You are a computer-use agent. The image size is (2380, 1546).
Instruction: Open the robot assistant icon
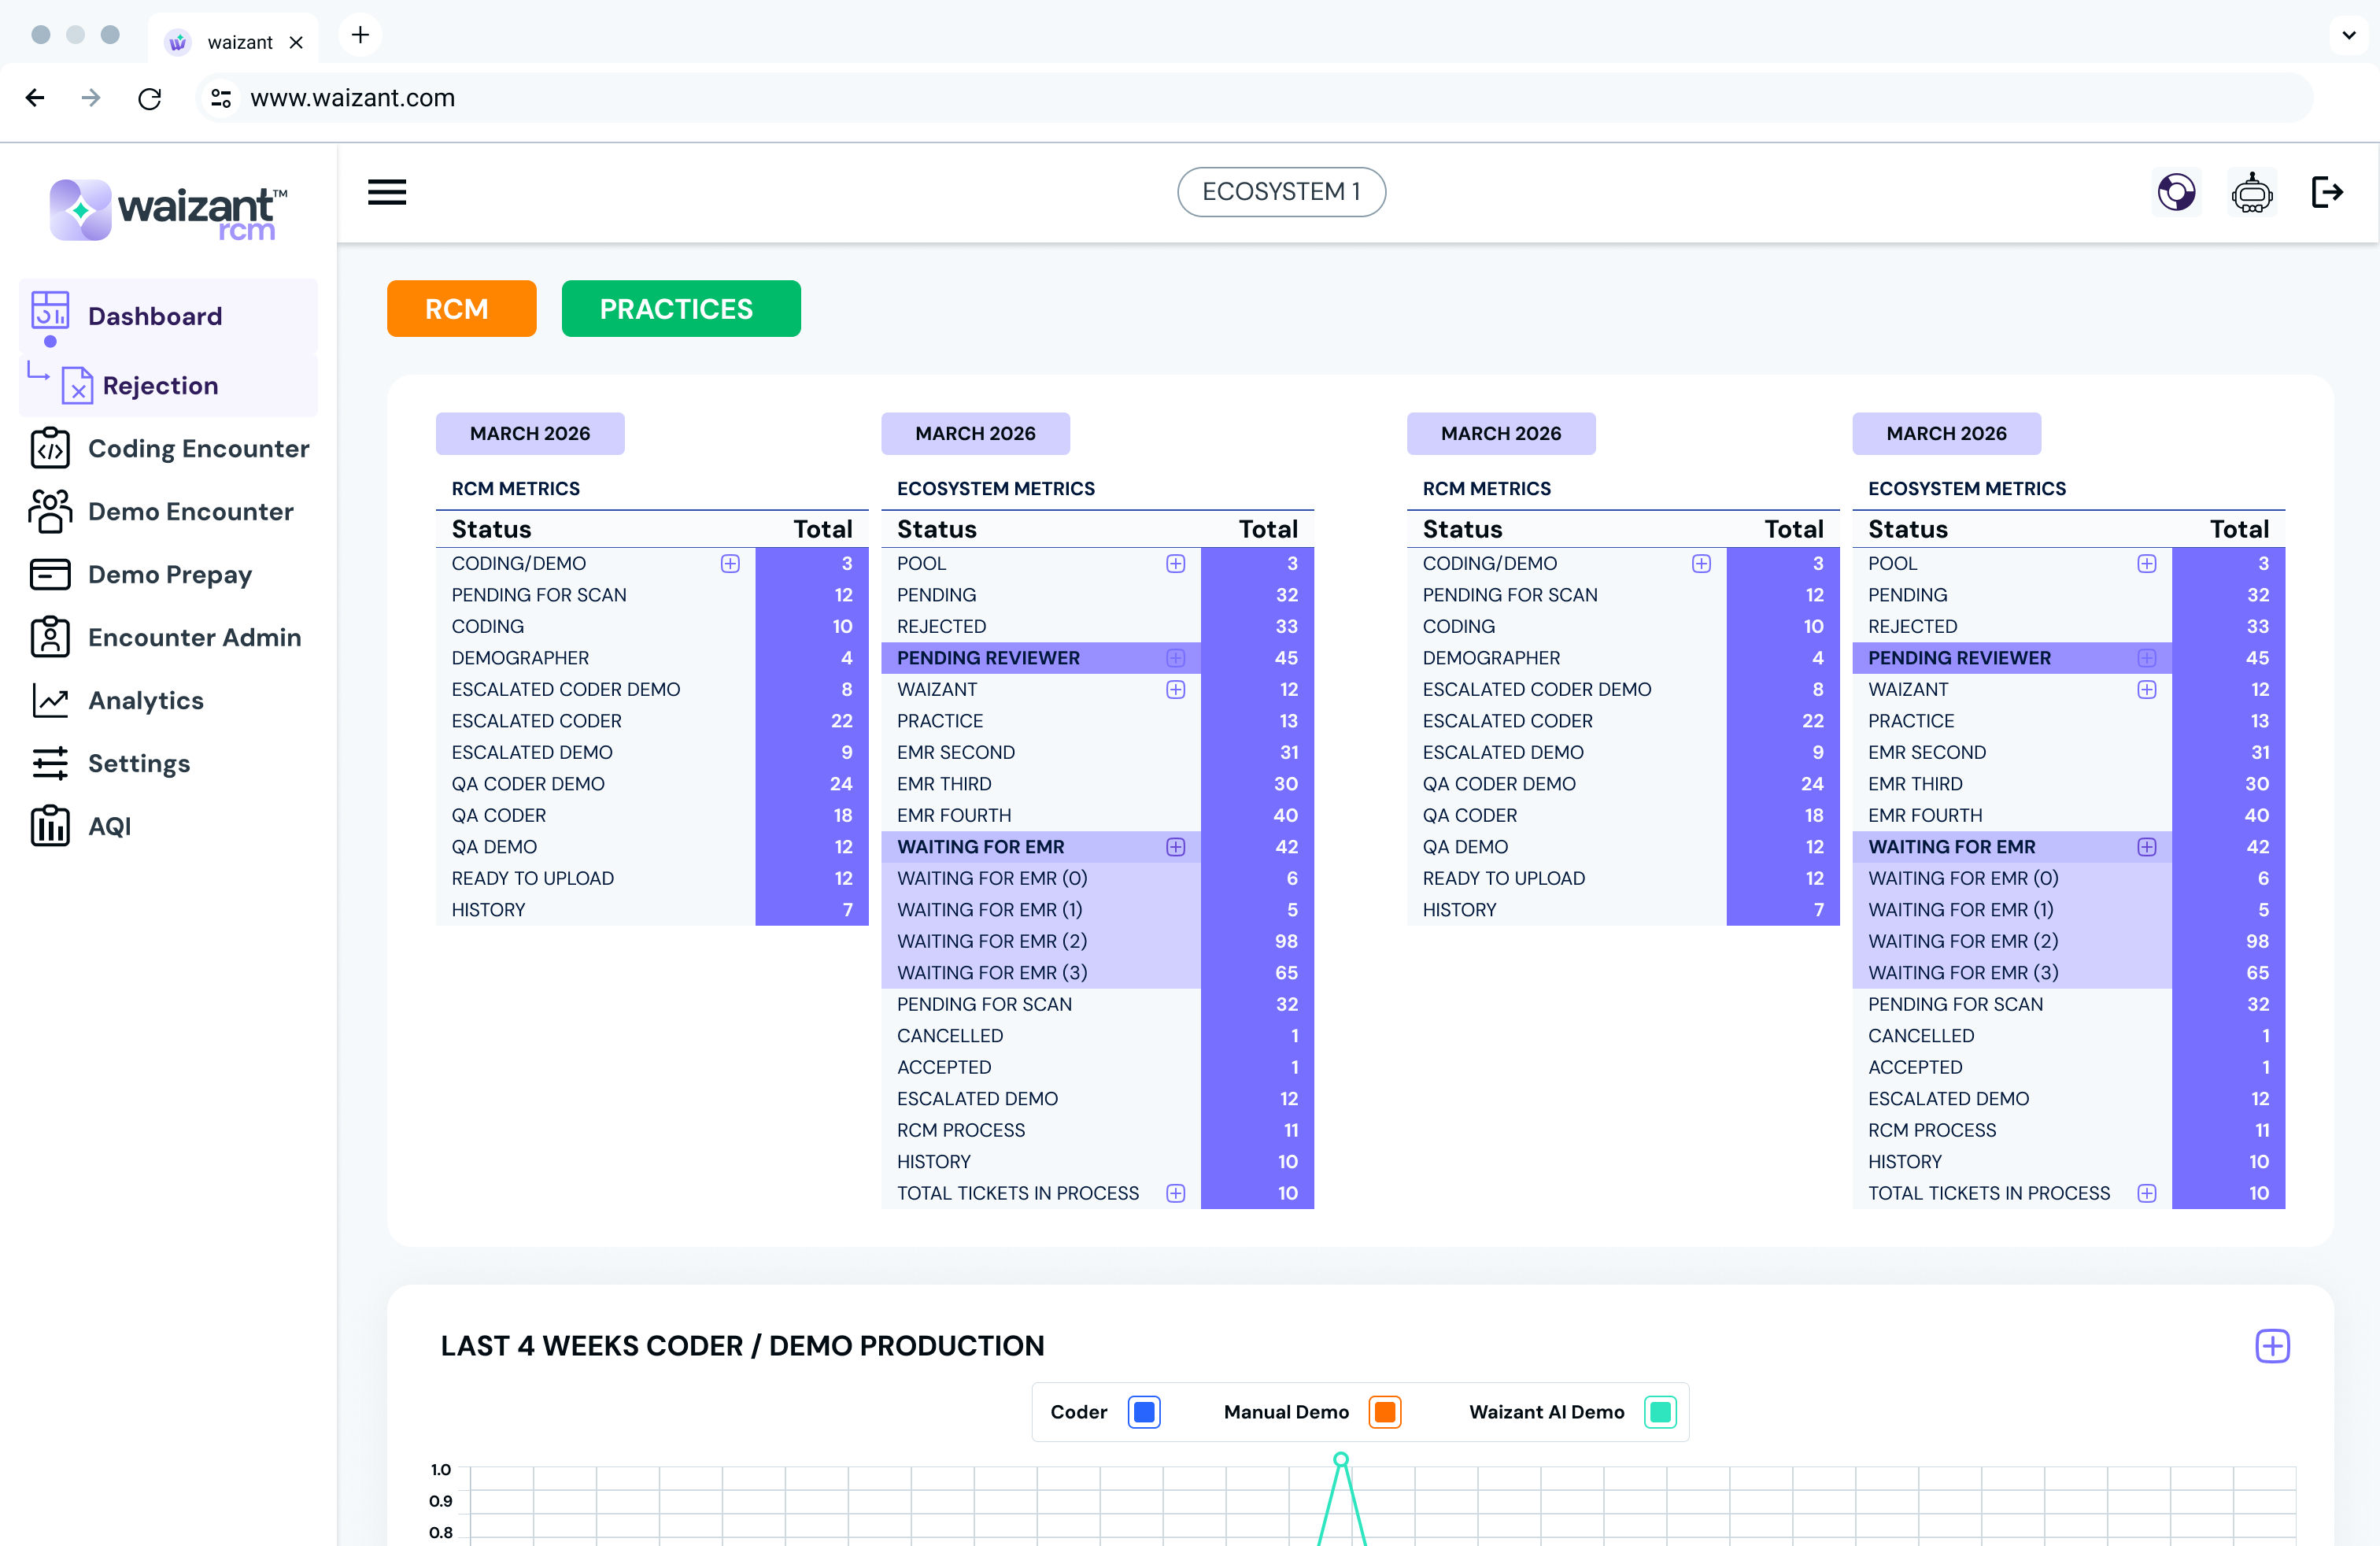(x=2251, y=192)
